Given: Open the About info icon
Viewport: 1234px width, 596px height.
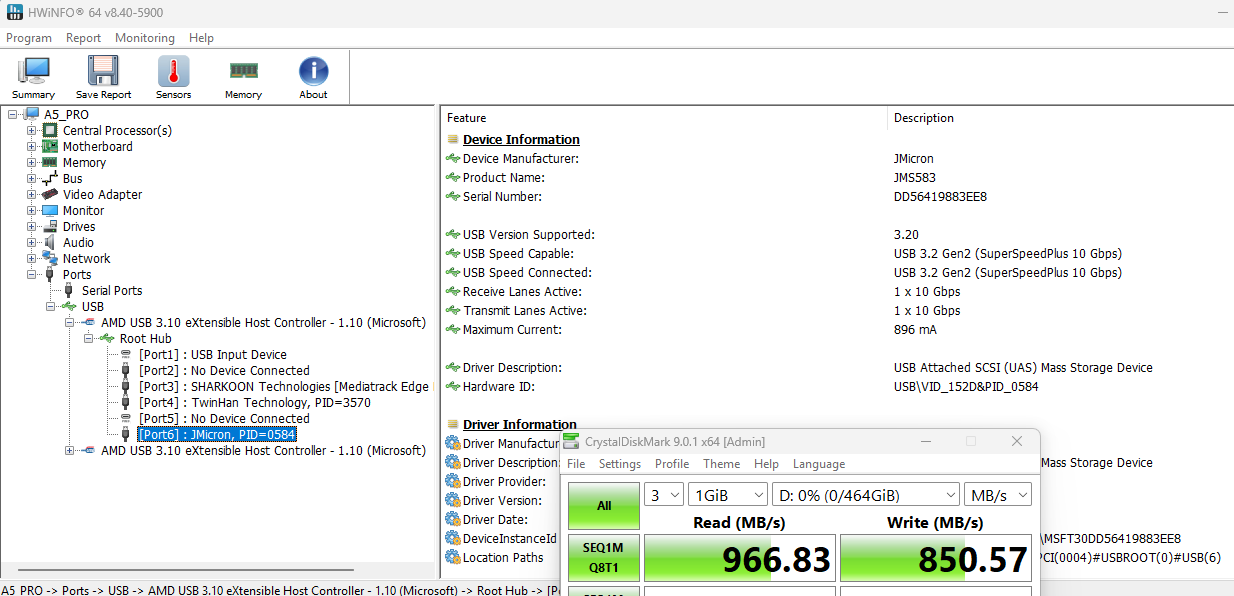Looking at the screenshot, I should [x=313, y=77].
